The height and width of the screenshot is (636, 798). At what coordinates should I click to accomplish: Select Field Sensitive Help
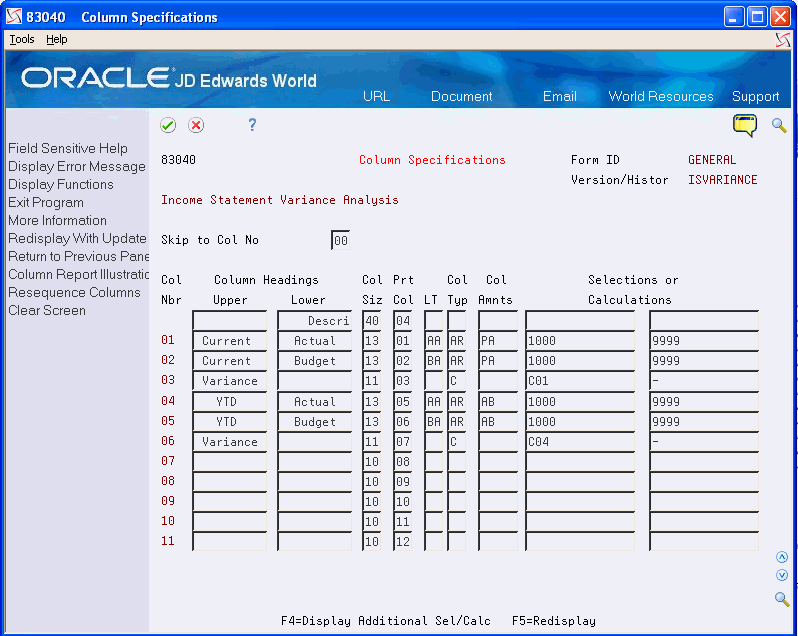click(x=68, y=149)
